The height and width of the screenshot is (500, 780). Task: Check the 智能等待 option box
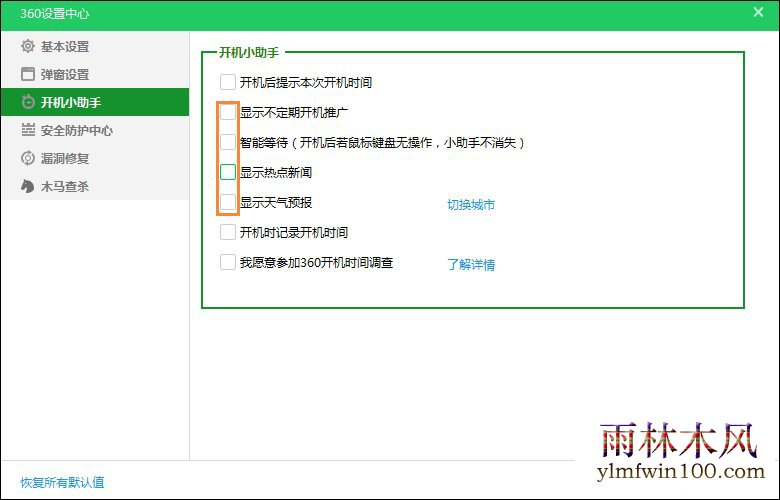(228, 142)
